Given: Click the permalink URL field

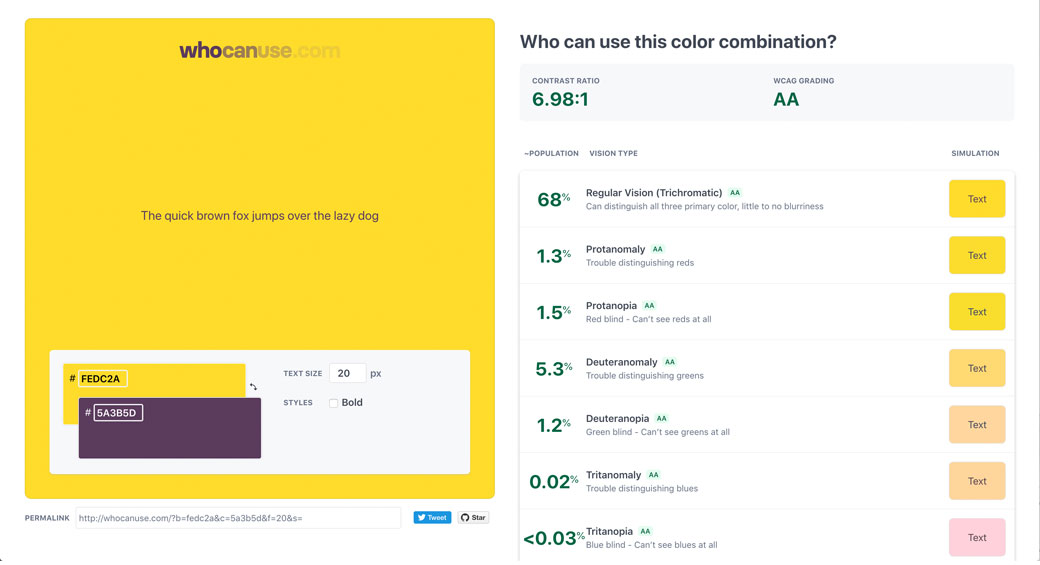Looking at the screenshot, I should [x=238, y=518].
